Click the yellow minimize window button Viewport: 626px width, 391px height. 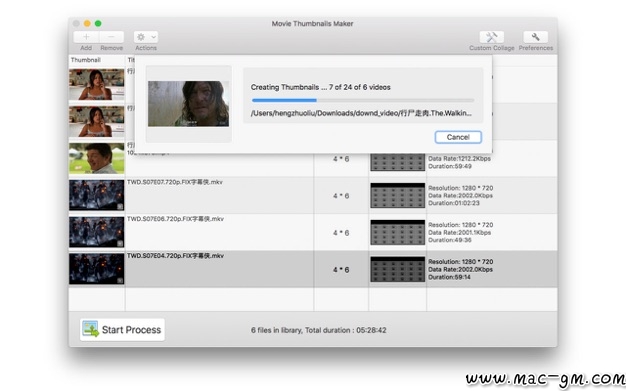pos(87,24)
